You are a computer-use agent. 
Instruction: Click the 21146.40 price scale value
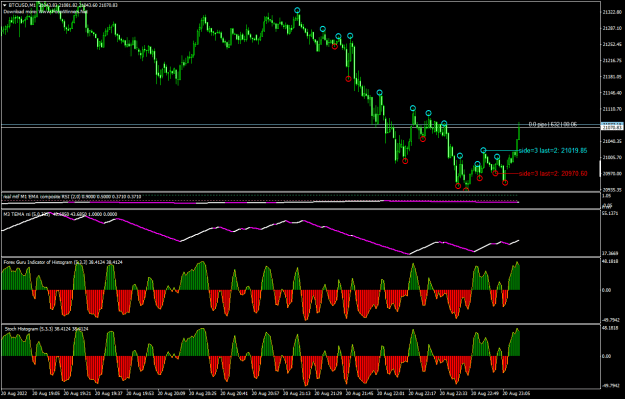(x=612, y=93)
